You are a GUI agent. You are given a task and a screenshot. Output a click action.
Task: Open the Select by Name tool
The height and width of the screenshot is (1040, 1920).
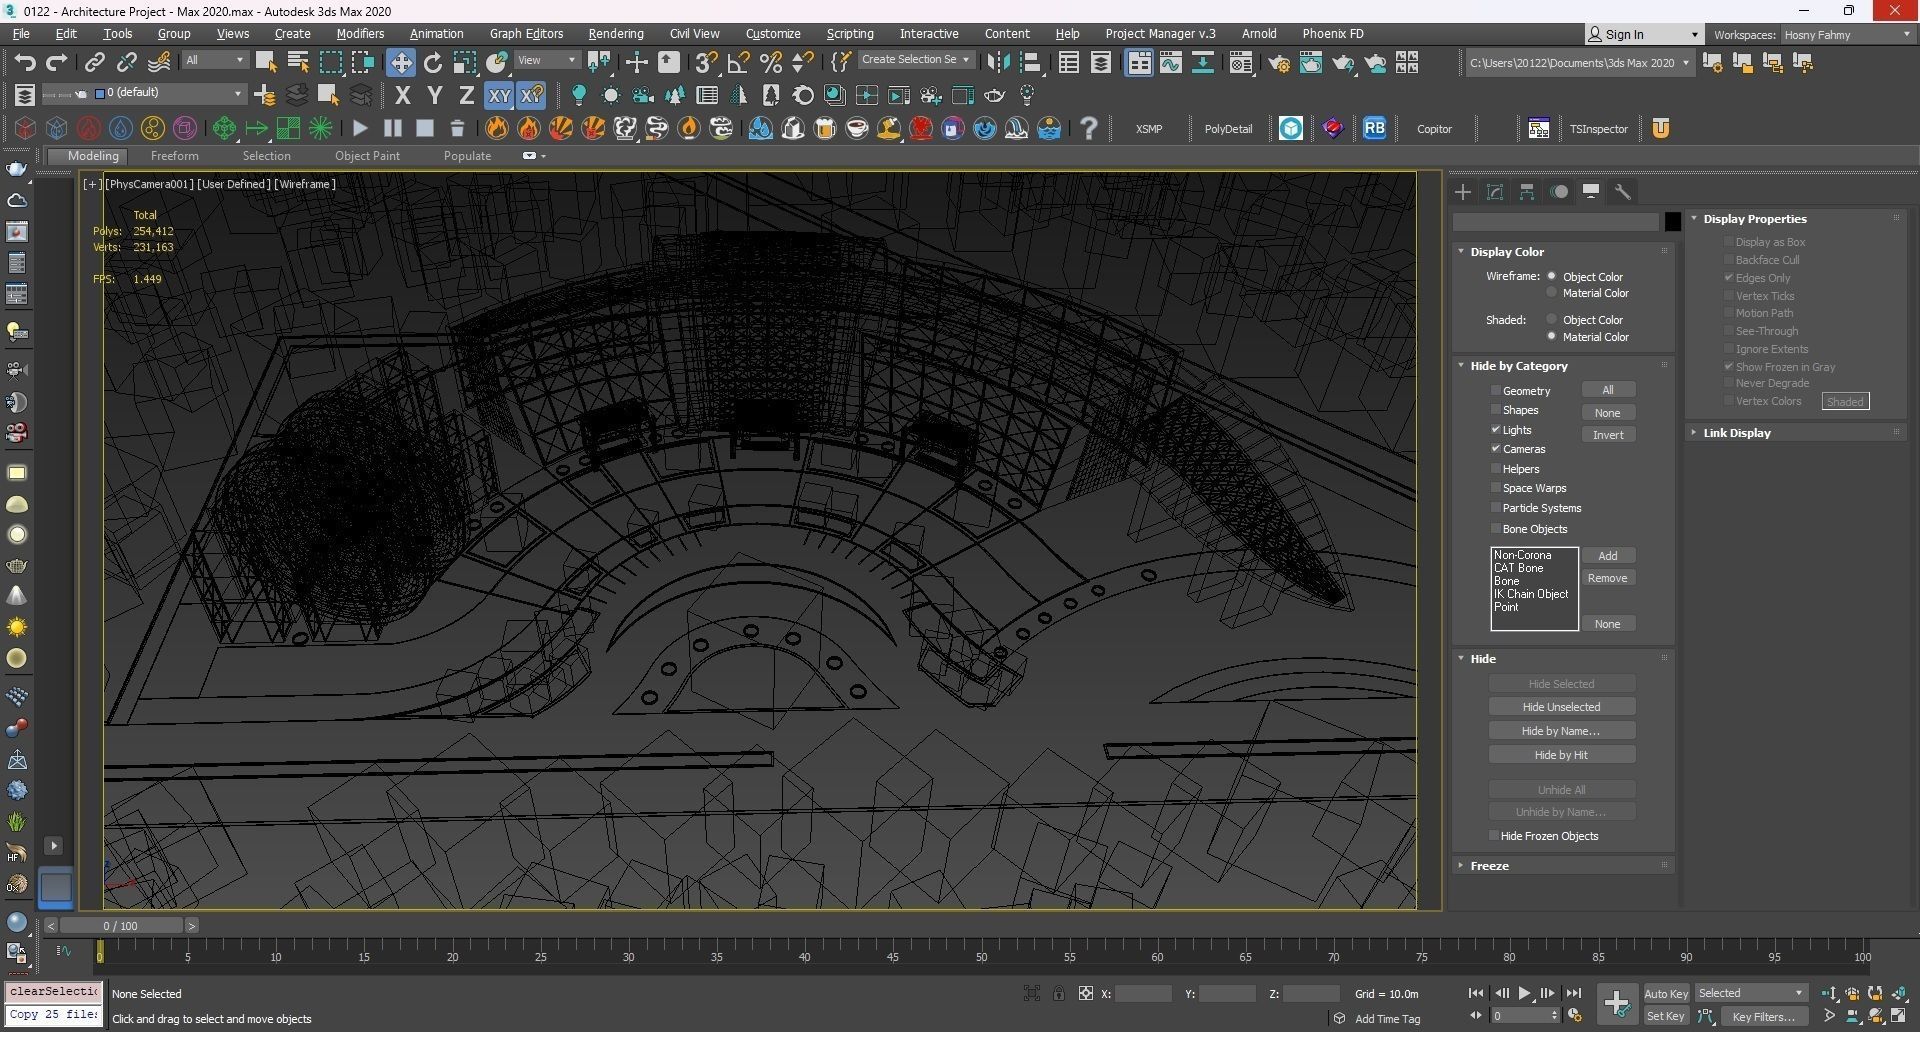(x=298, y=63)
